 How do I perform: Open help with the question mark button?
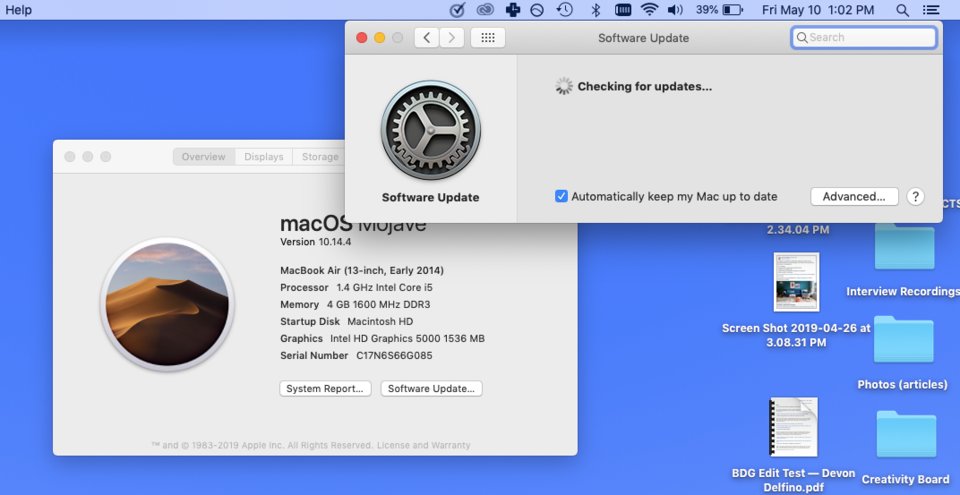coord(915,197)
